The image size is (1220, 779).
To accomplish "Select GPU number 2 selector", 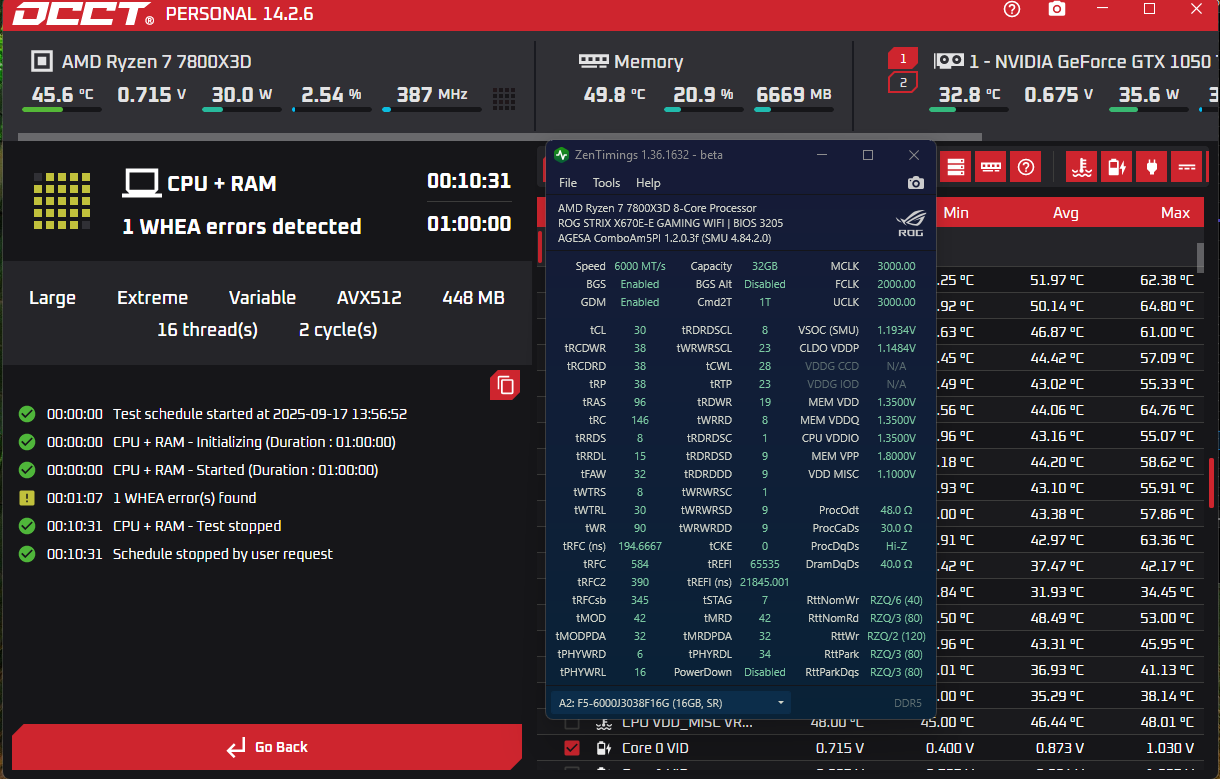I will [903, 82].
